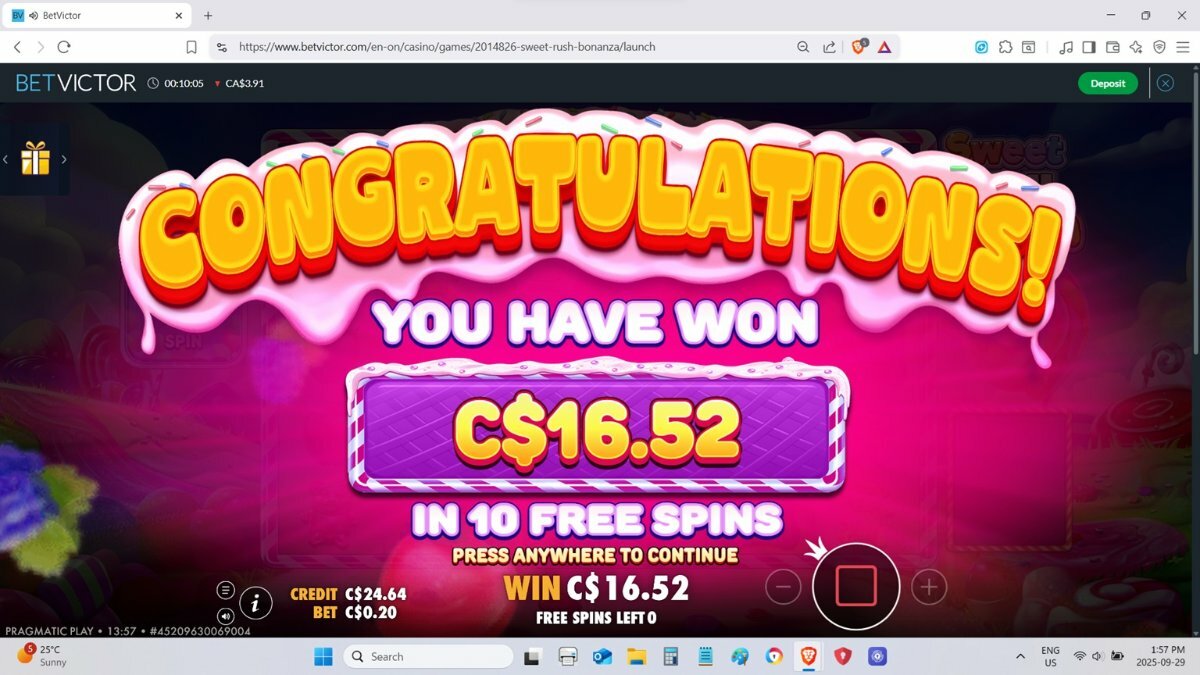Expand the right arrow beside gift icon
This screenshot has height=675, width=1200.
[64, 159]
